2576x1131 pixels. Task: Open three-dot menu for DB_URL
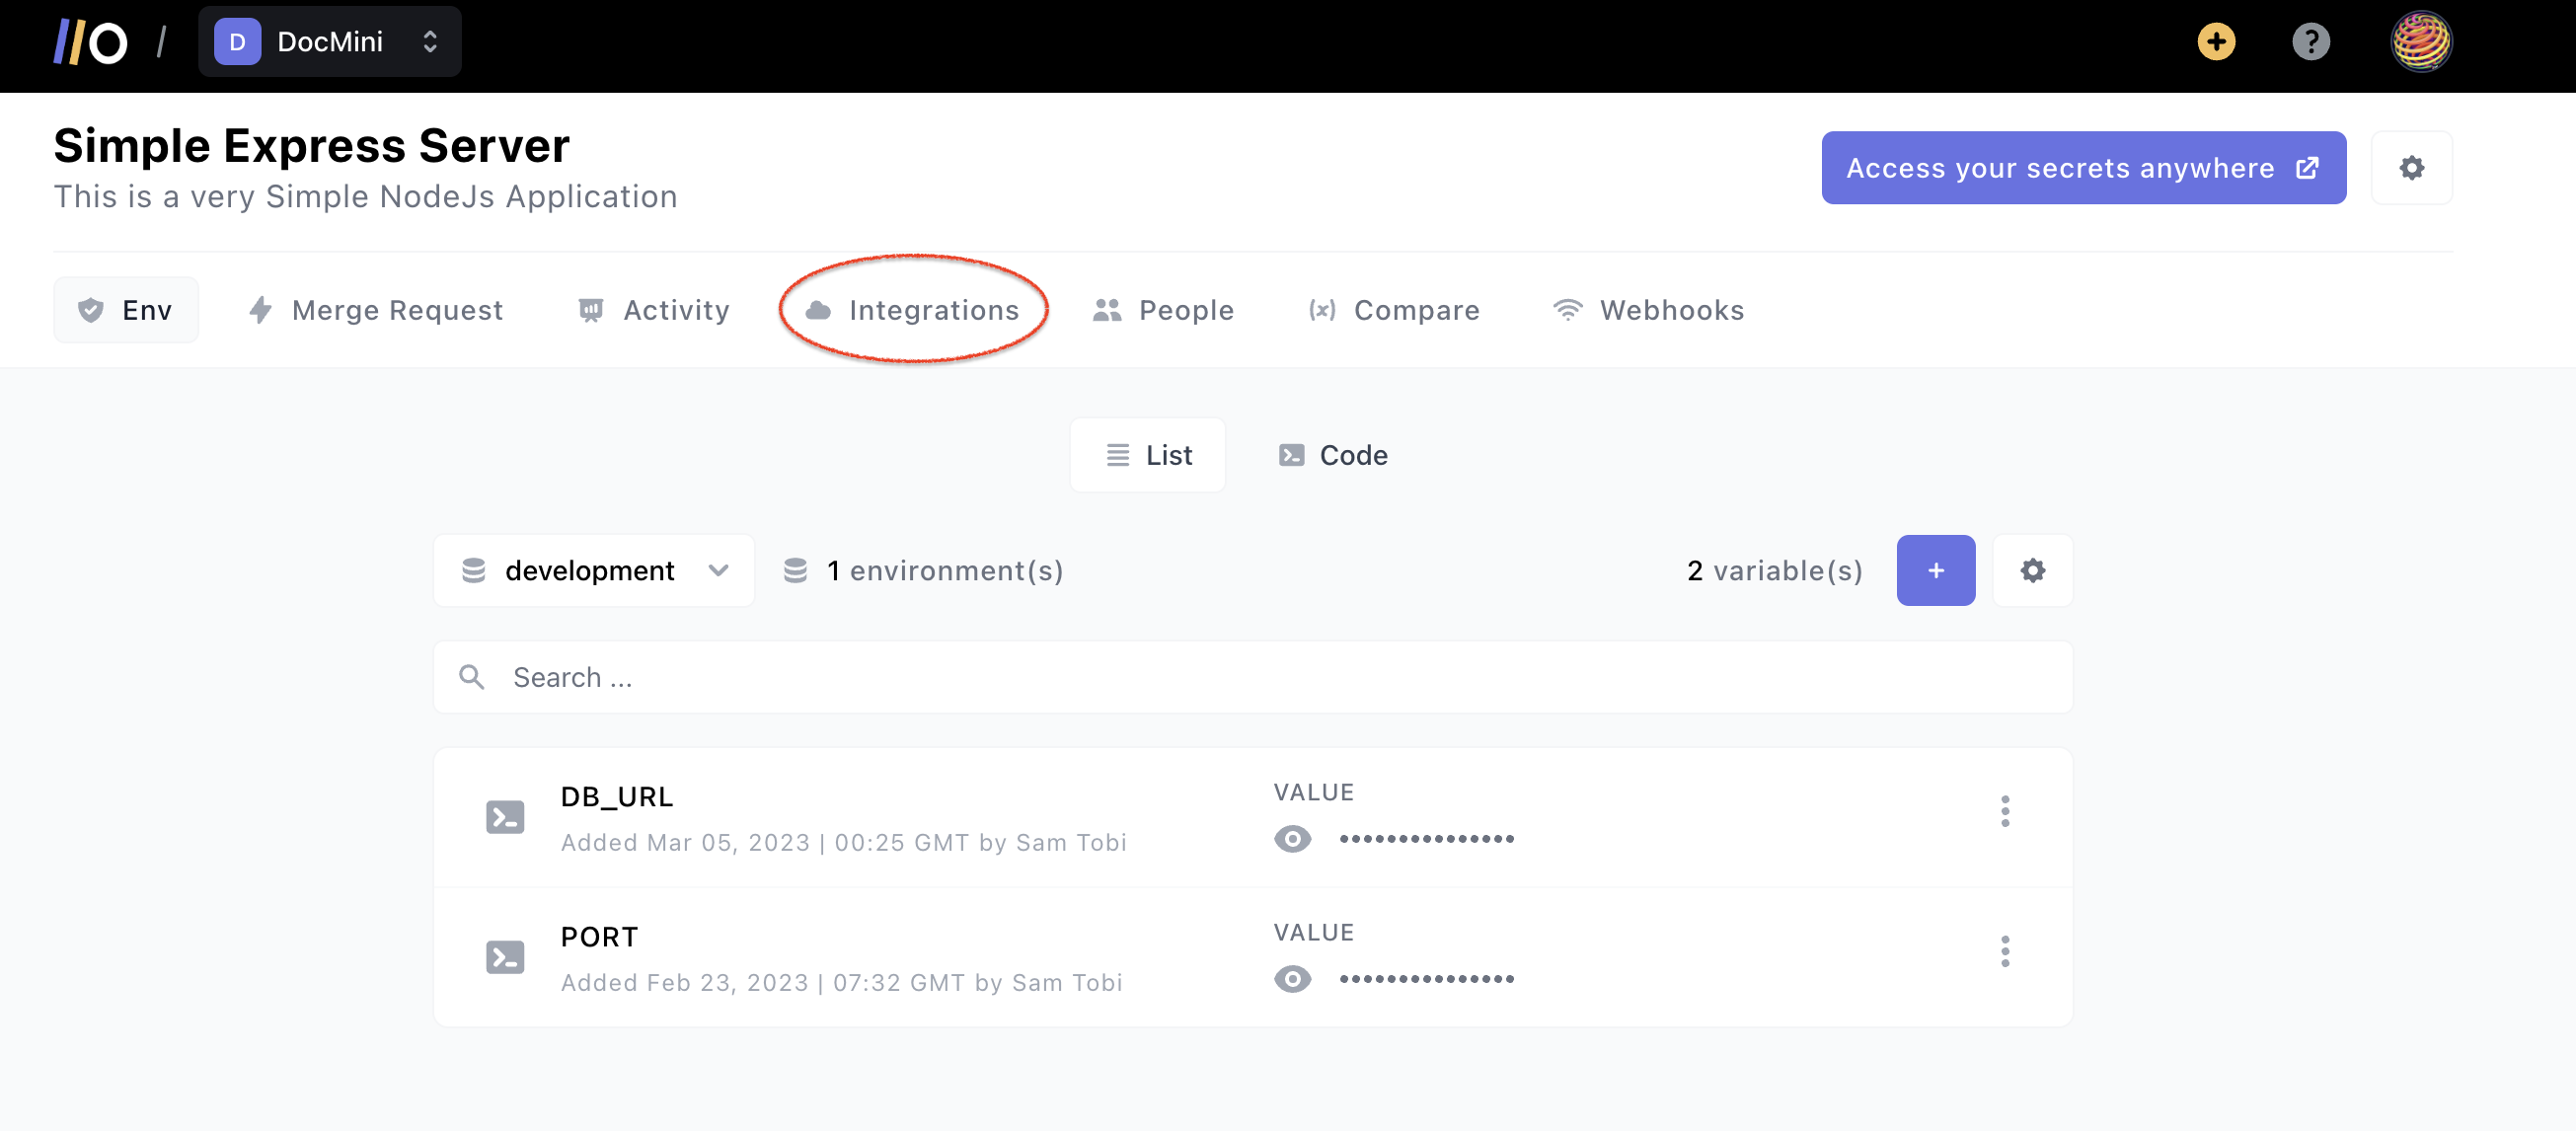pos(2004,811)
